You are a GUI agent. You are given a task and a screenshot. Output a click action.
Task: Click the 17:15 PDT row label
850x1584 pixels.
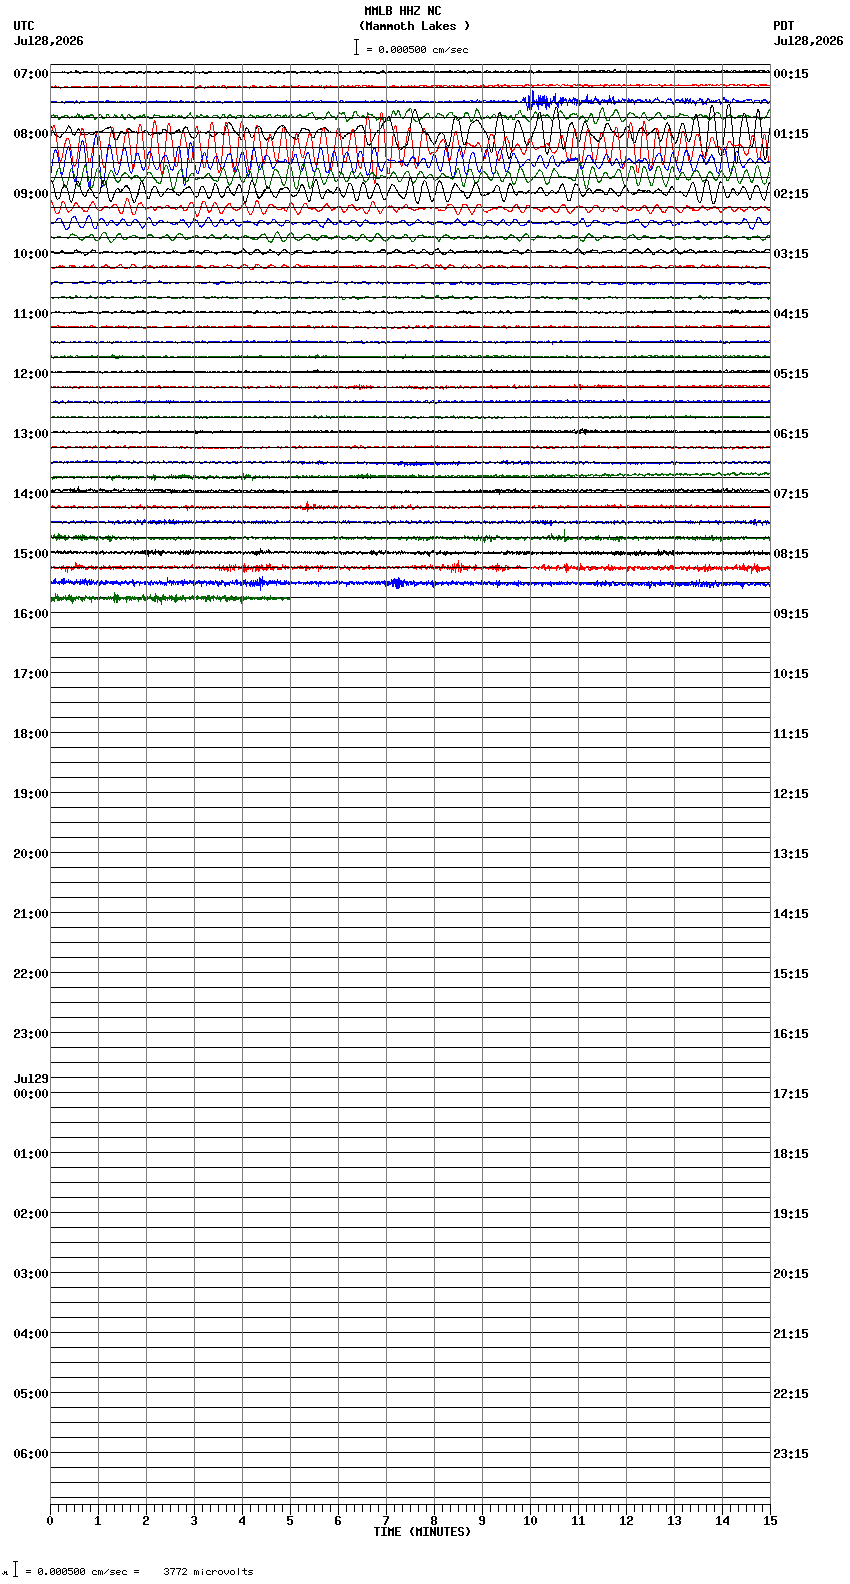click(x=791, y=1094)
